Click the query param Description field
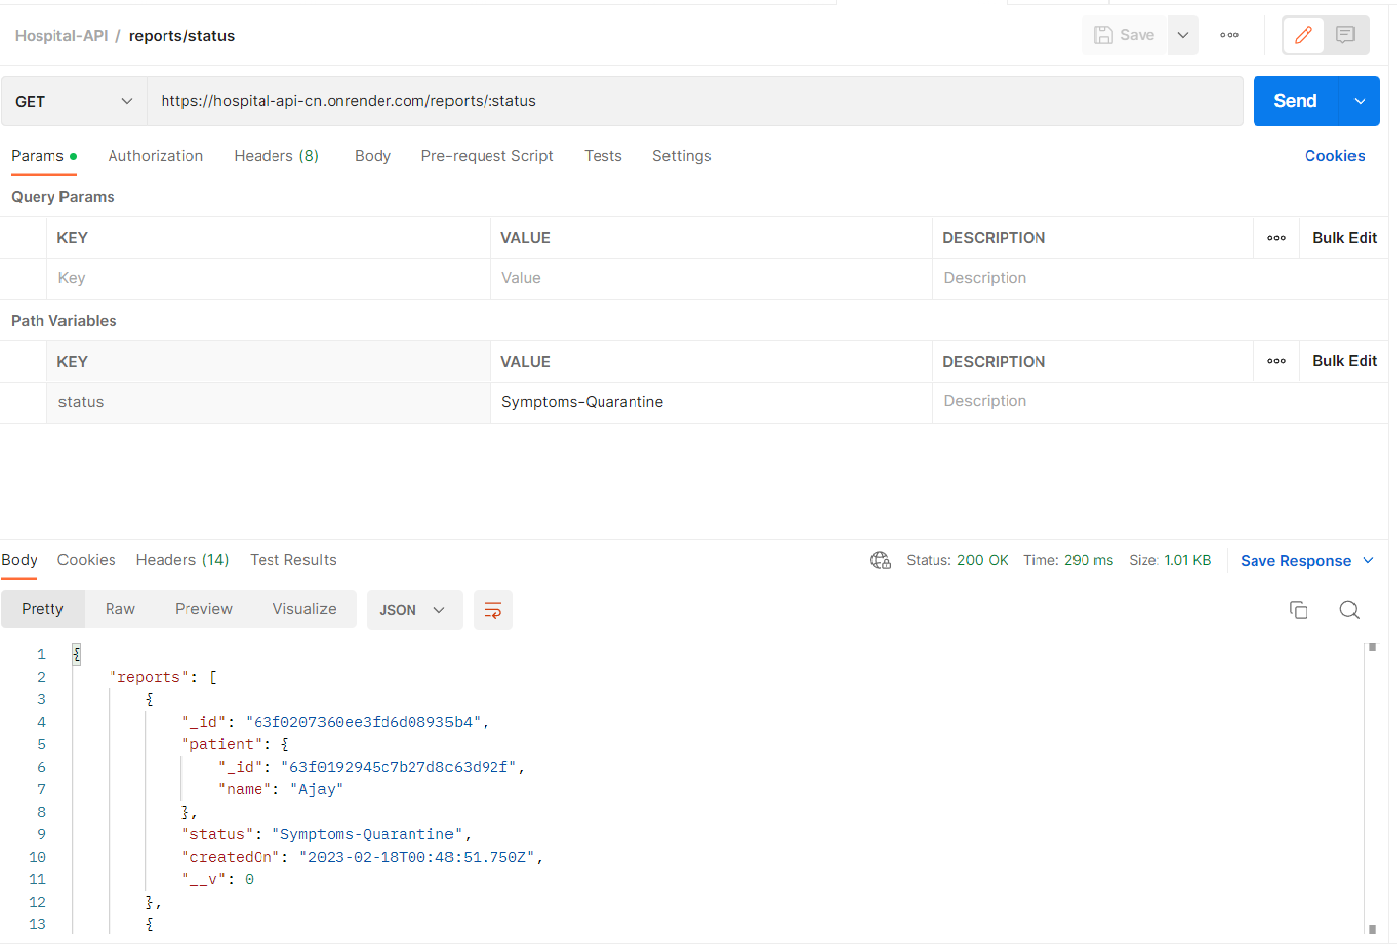Image resolution: width=1397 pixels, height=951 pixels. (x=1160, y=278)
